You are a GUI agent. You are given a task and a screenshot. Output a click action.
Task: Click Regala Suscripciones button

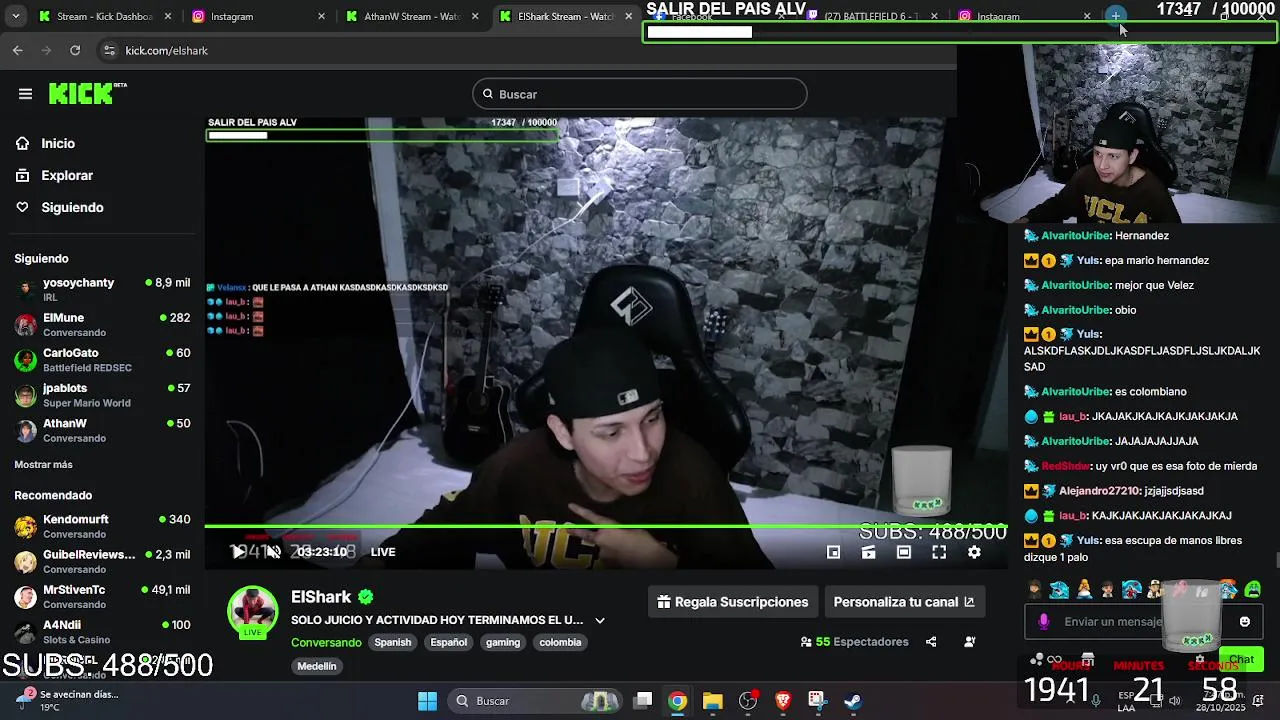733,602
